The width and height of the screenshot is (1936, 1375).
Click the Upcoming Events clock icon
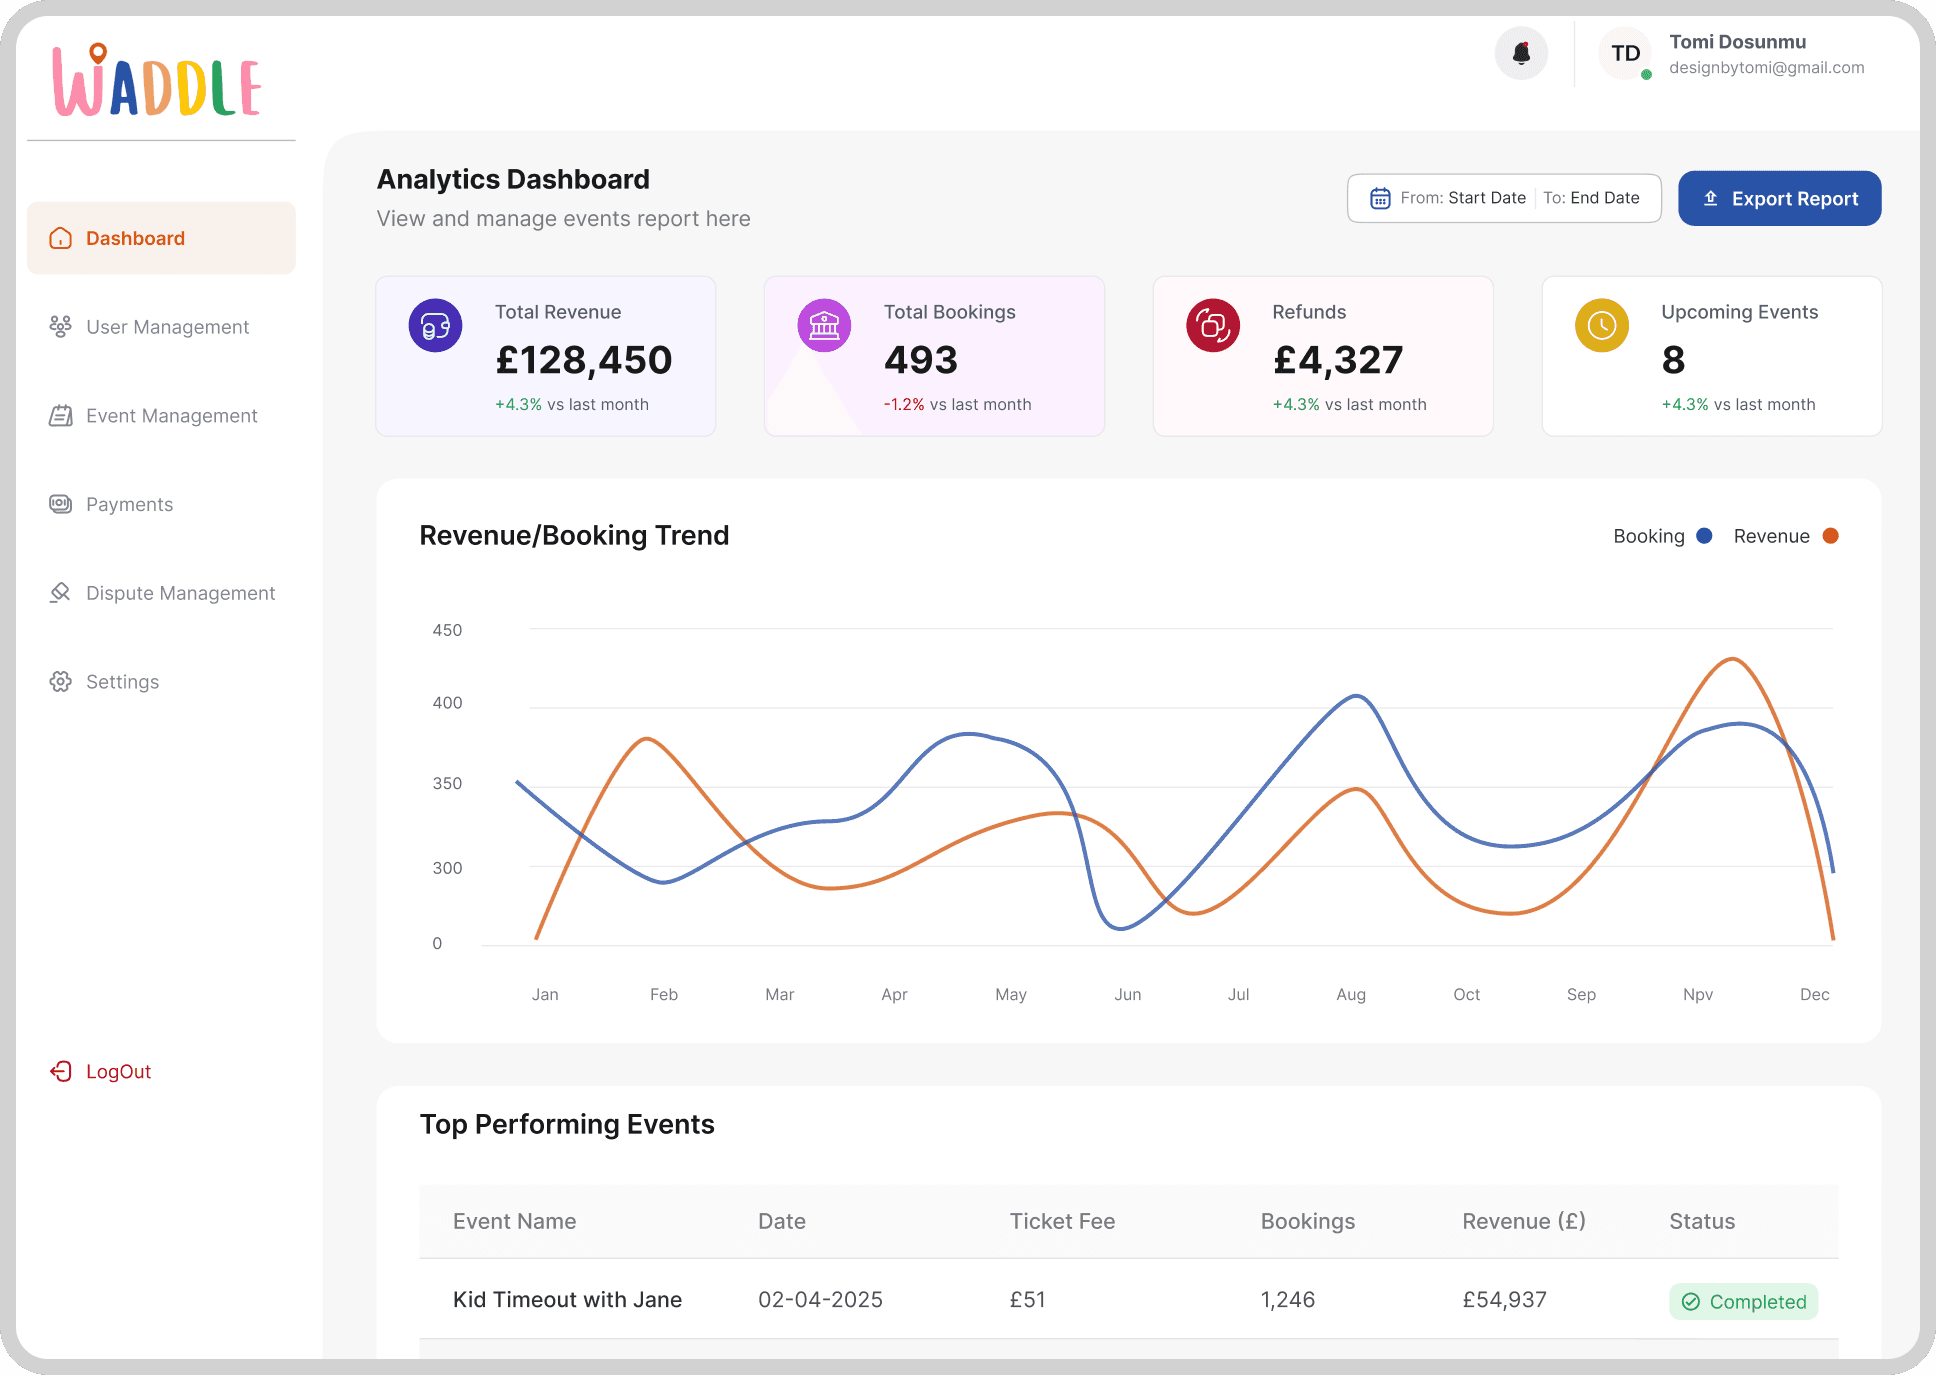(x=1602, y=325)
